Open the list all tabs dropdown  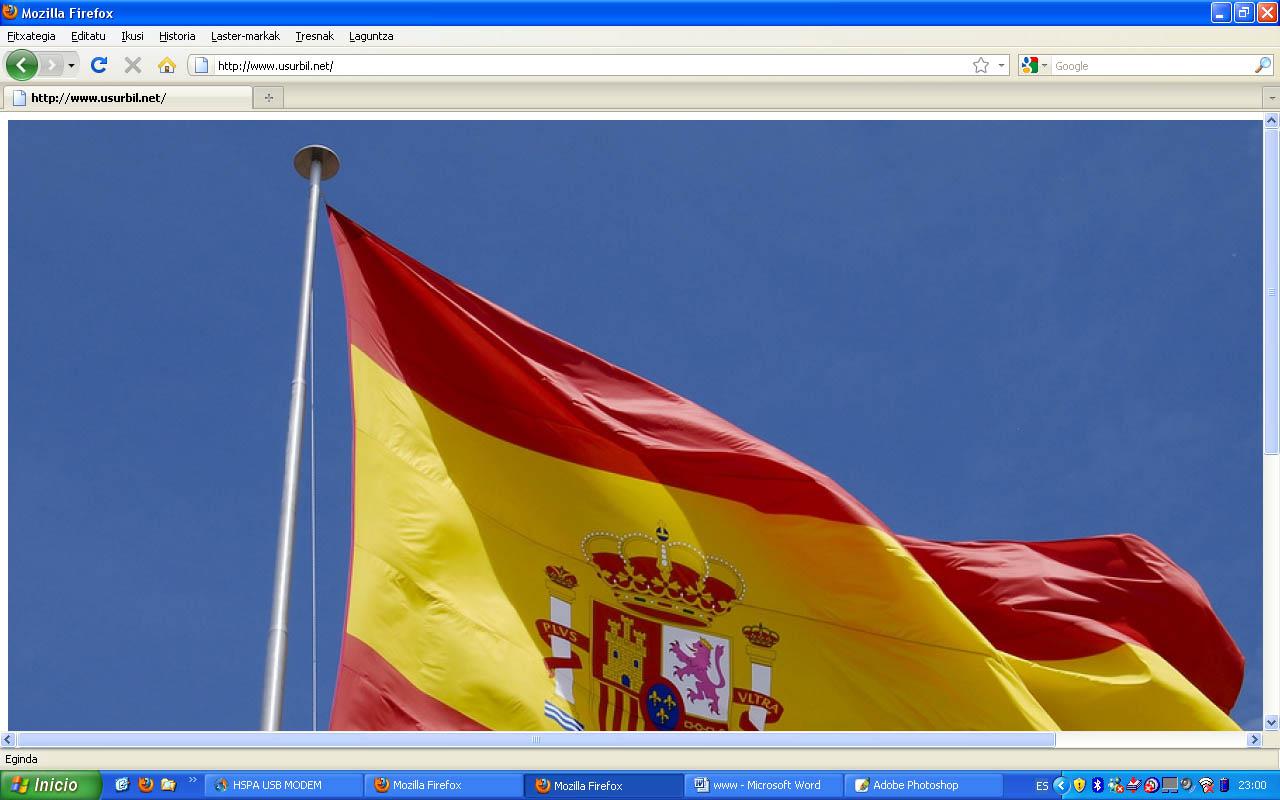coord(1271,98)
